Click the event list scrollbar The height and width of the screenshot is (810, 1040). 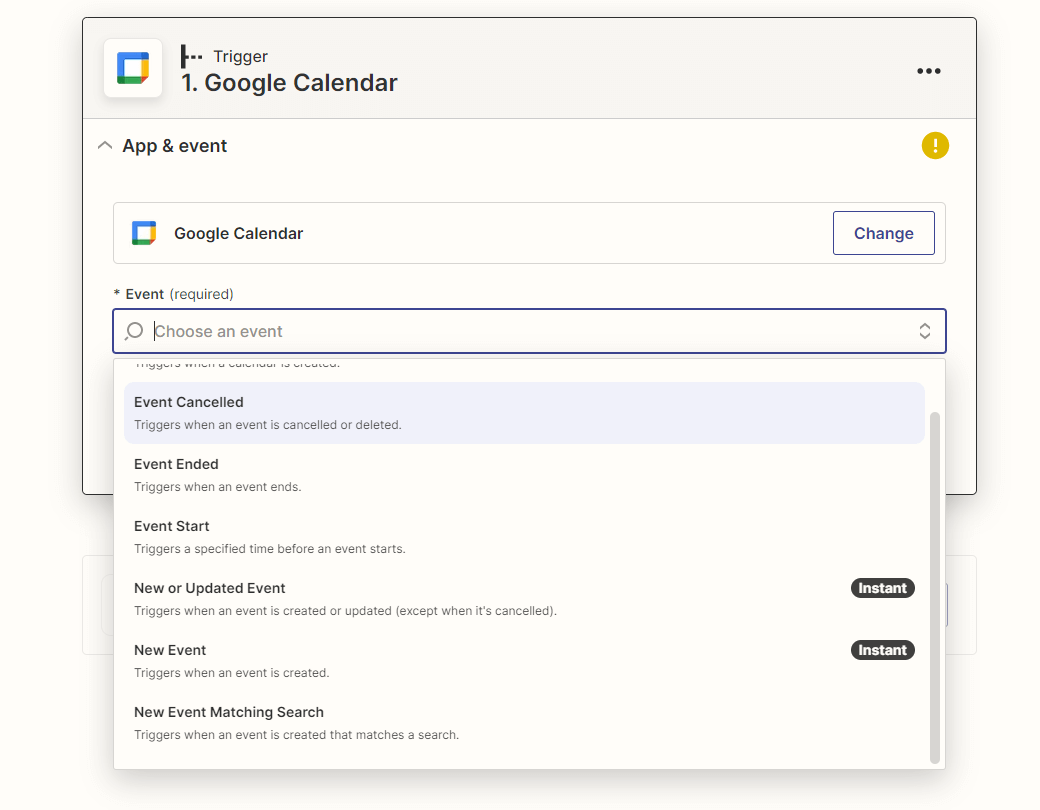click(x=935, y=588)
